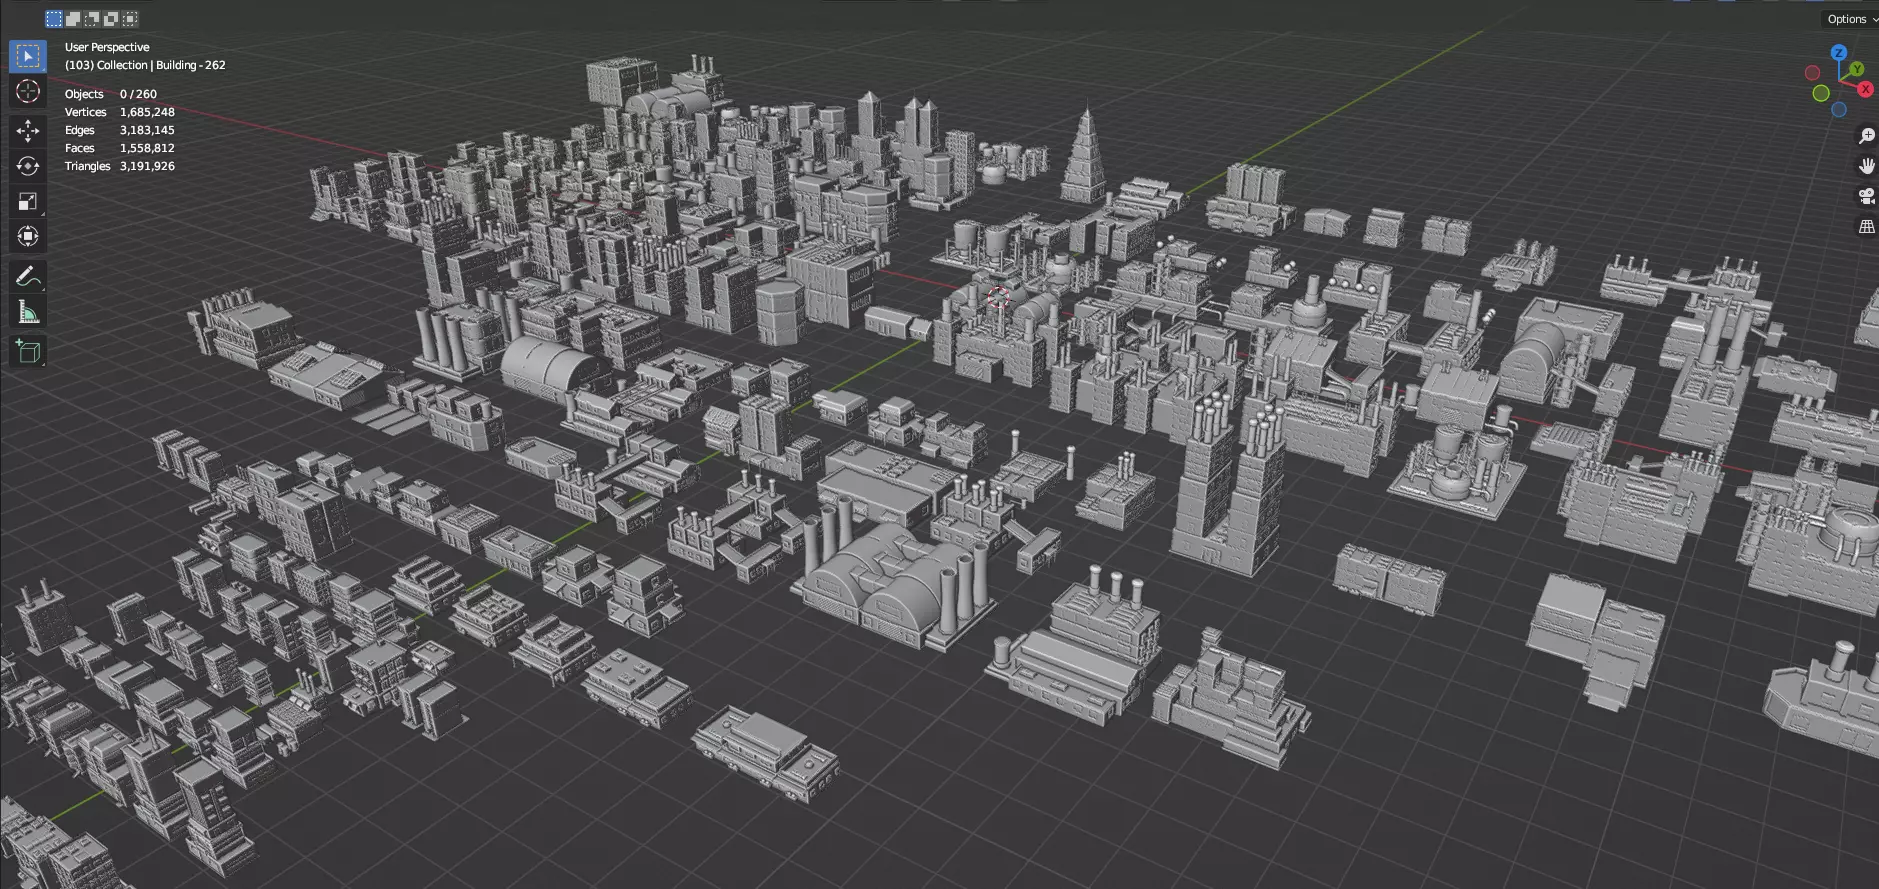Choose the Add Cube tool
1879x889 pixels.
pyautogui.click(x=28, y=352)
